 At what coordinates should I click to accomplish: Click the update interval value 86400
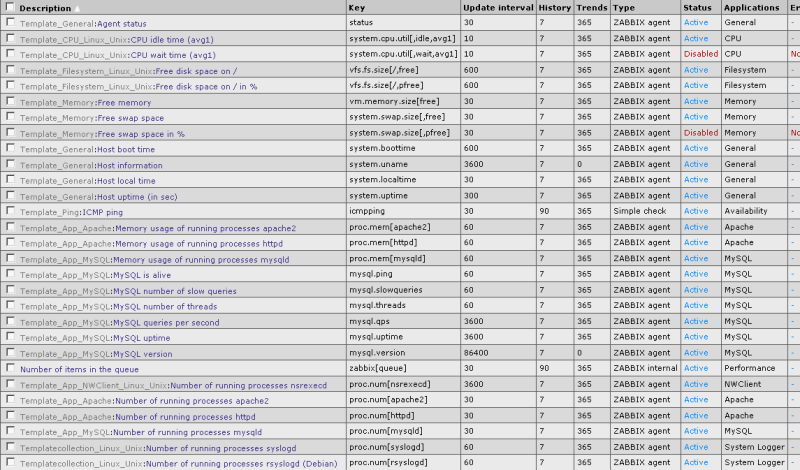(x=476, y=353)
